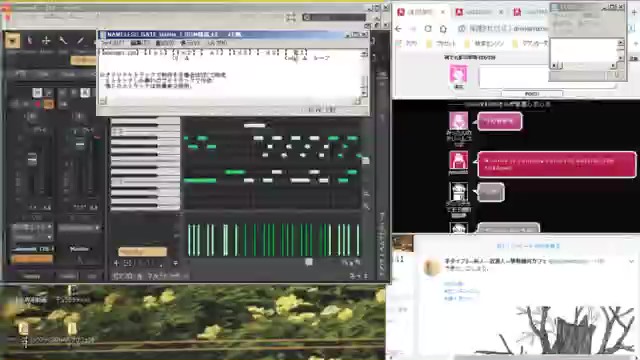The width and height of the screenshot is (640, 360).
Task: Select the move cross tool in the DAW toolbar
Action: coord(46,40)
